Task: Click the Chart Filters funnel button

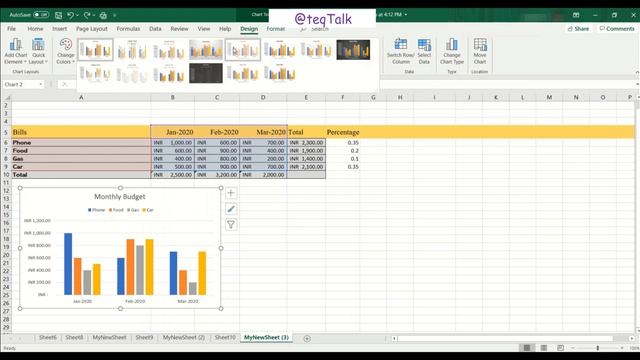Action: click(x=231, y=224)
